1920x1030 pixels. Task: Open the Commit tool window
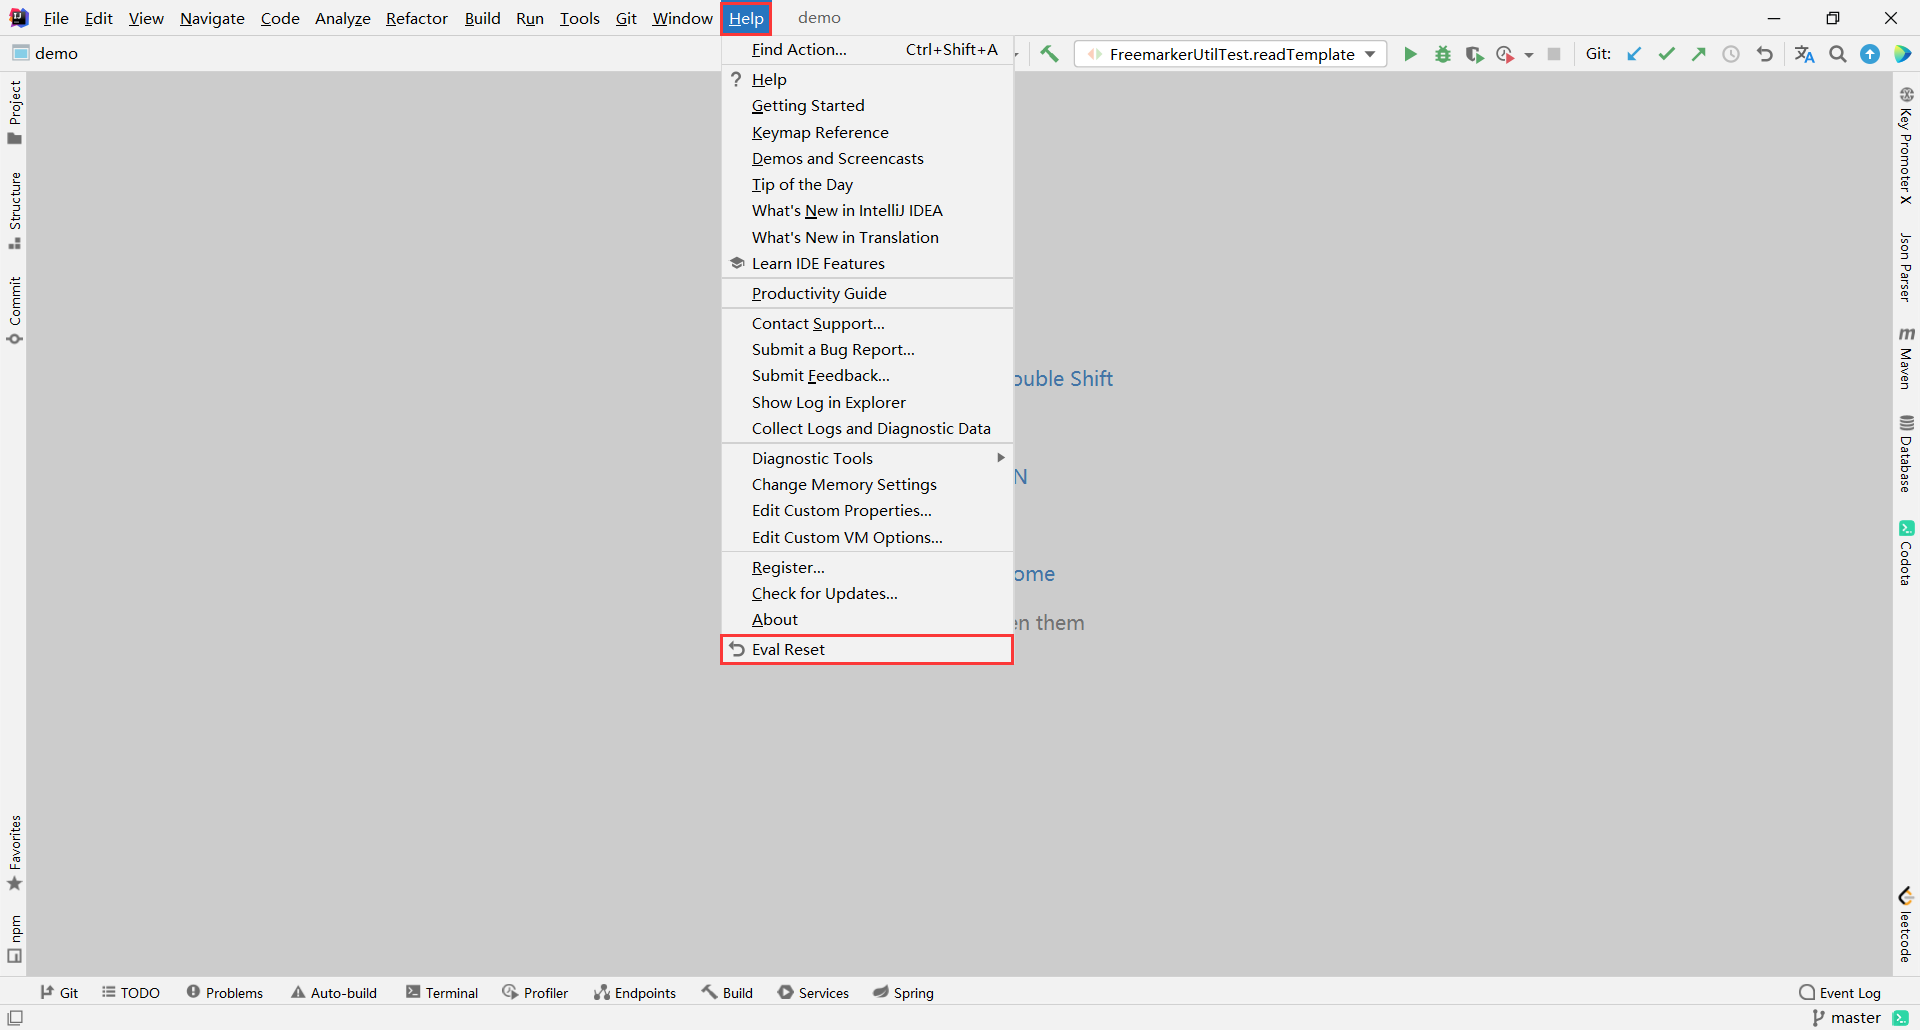click(15, 311)
